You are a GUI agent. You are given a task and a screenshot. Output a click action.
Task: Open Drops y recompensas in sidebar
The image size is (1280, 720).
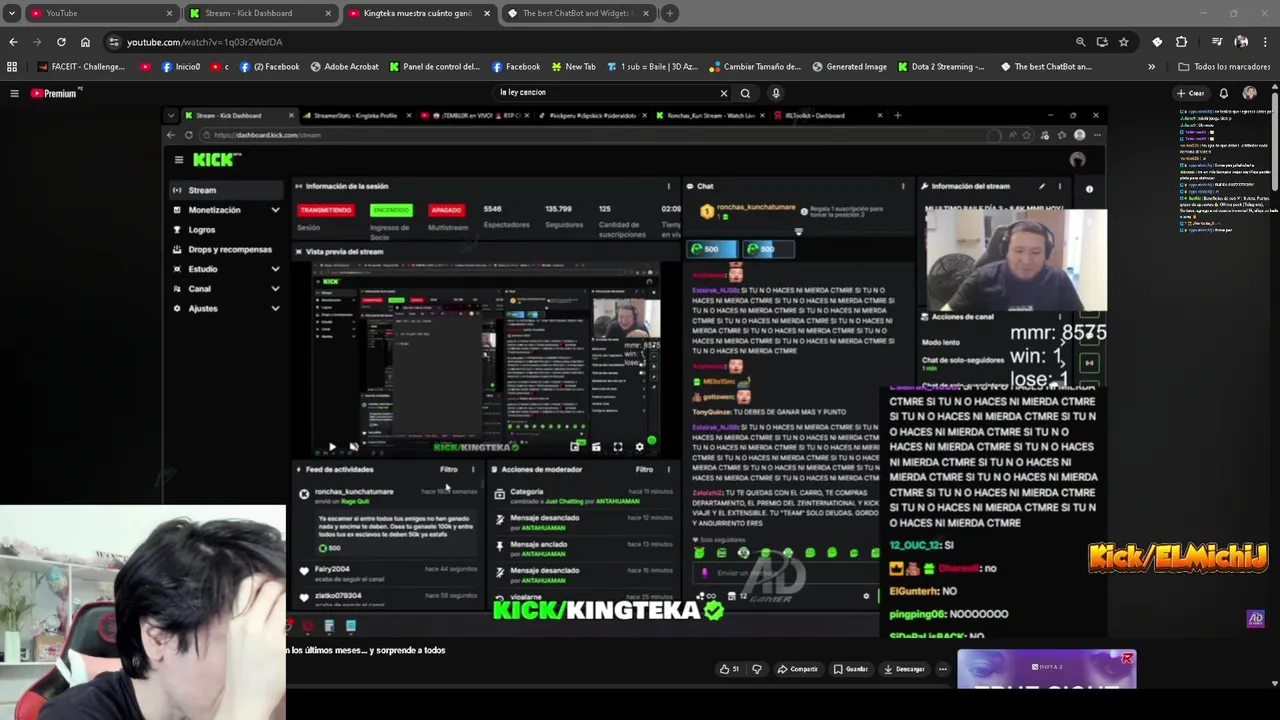pyautogui.click(x=229, y=249)
